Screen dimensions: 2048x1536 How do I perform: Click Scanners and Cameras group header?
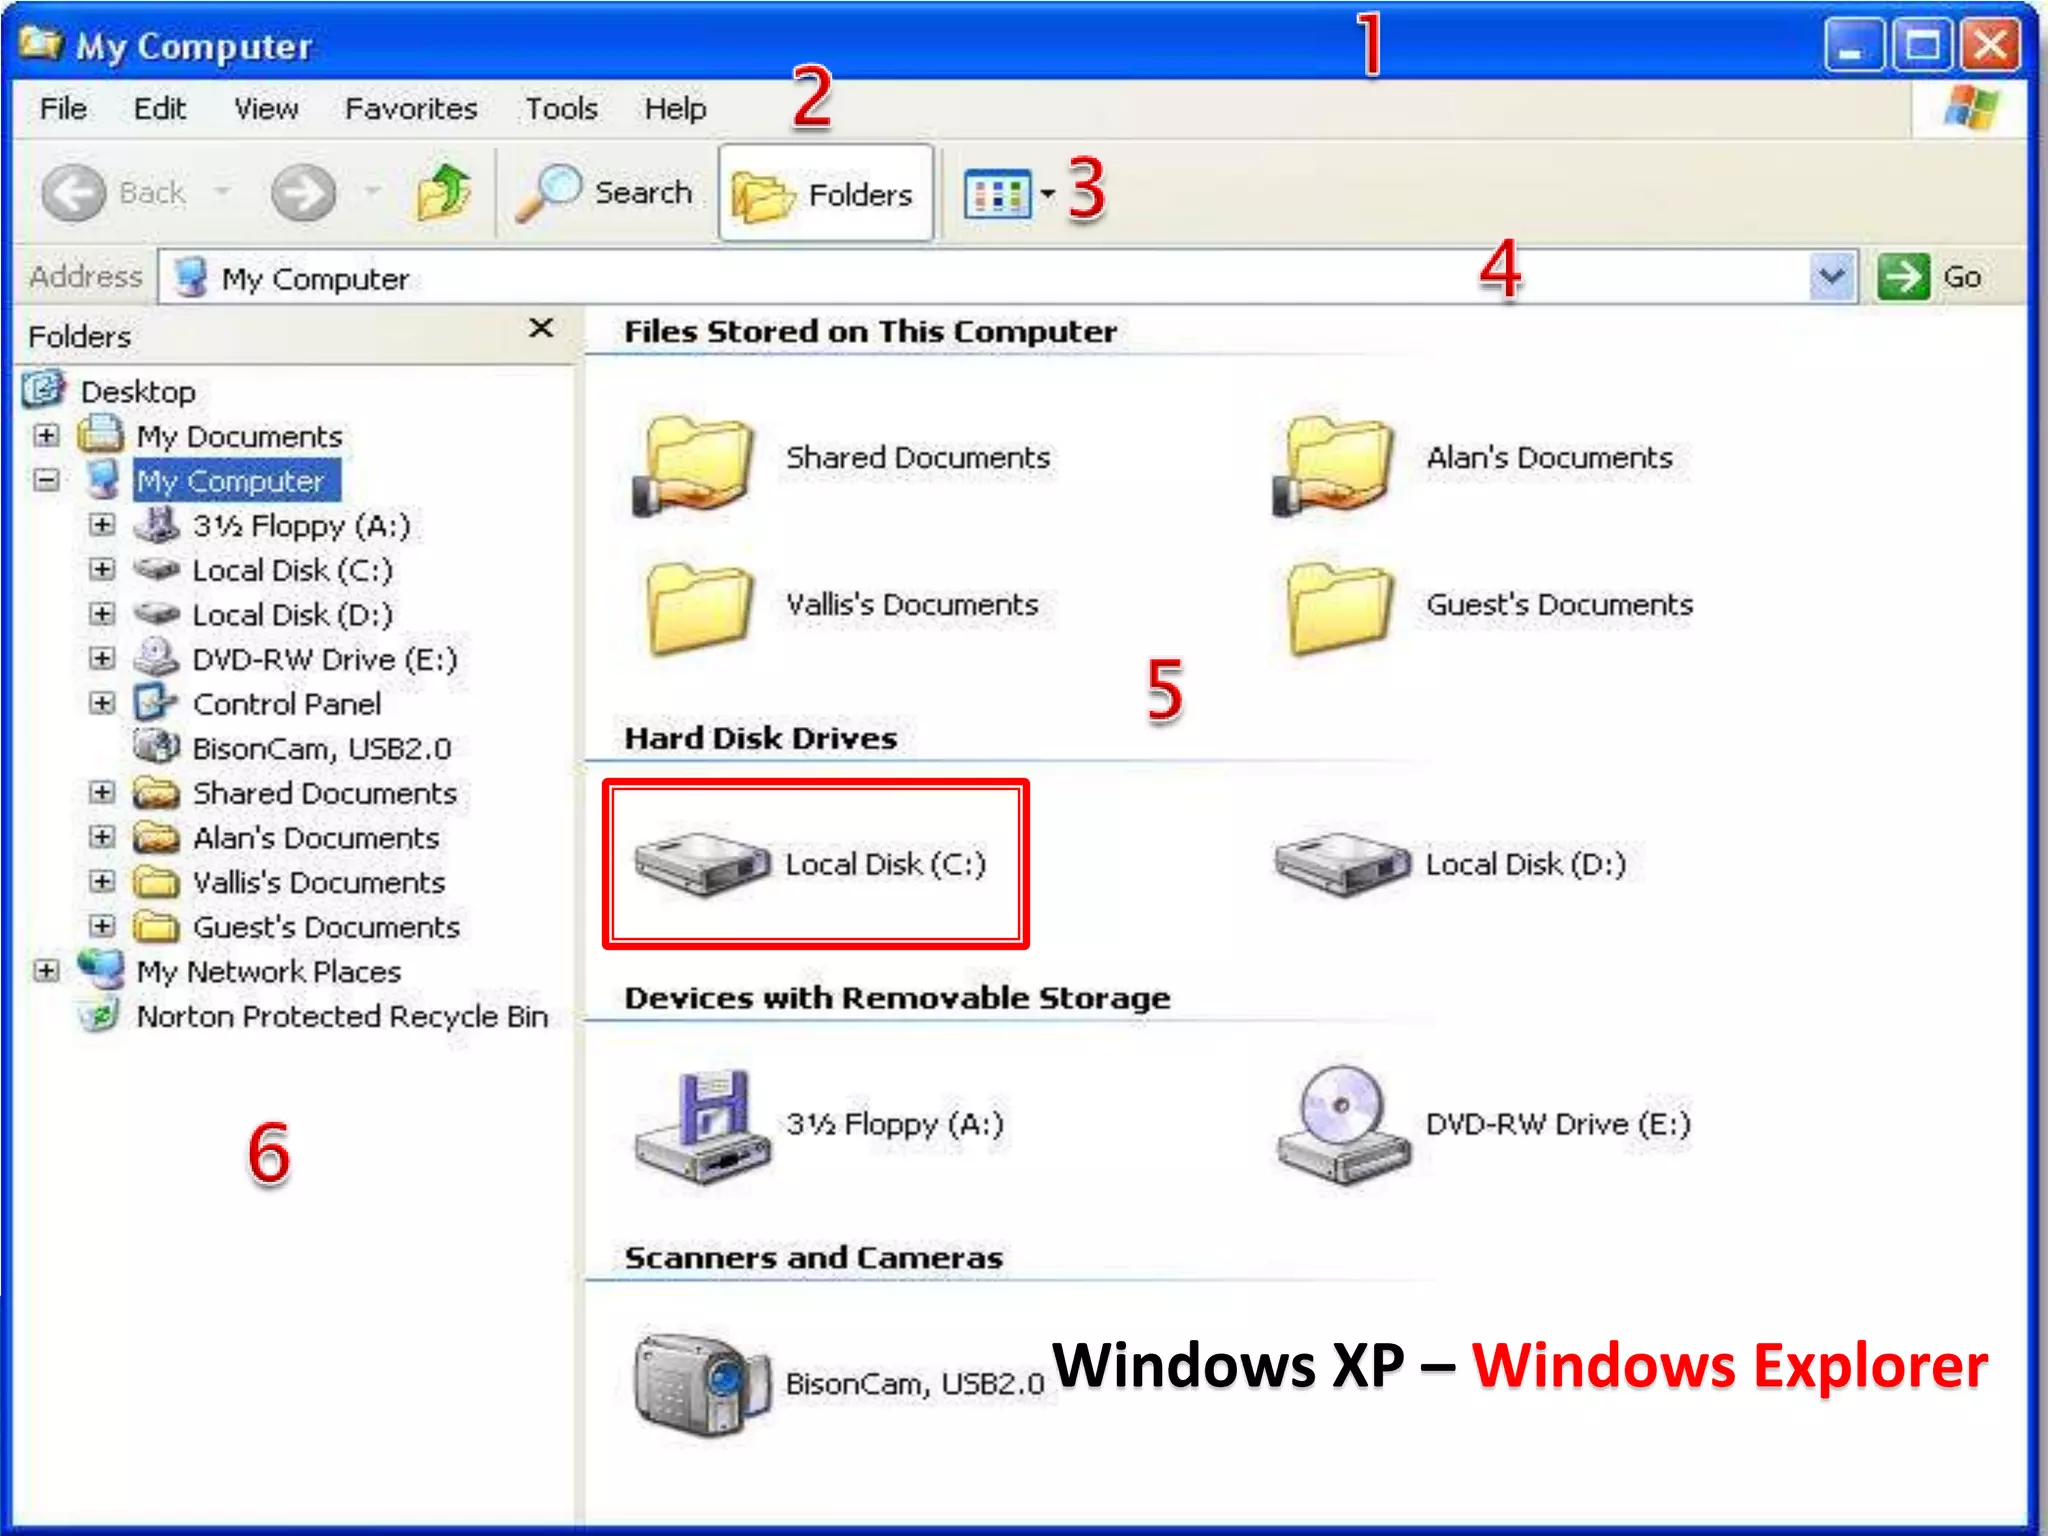[813, 1258]
